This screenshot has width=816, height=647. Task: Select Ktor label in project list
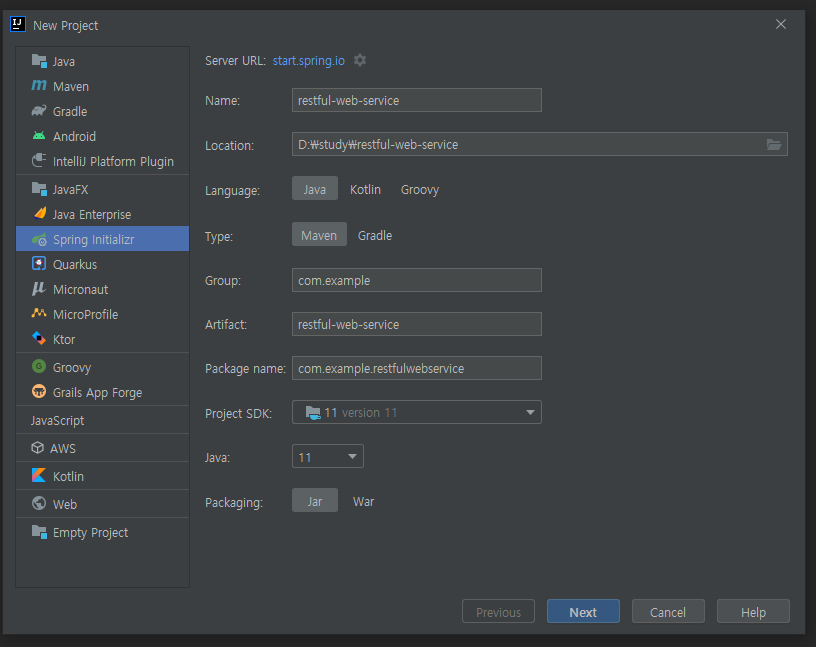pos(64,339)
